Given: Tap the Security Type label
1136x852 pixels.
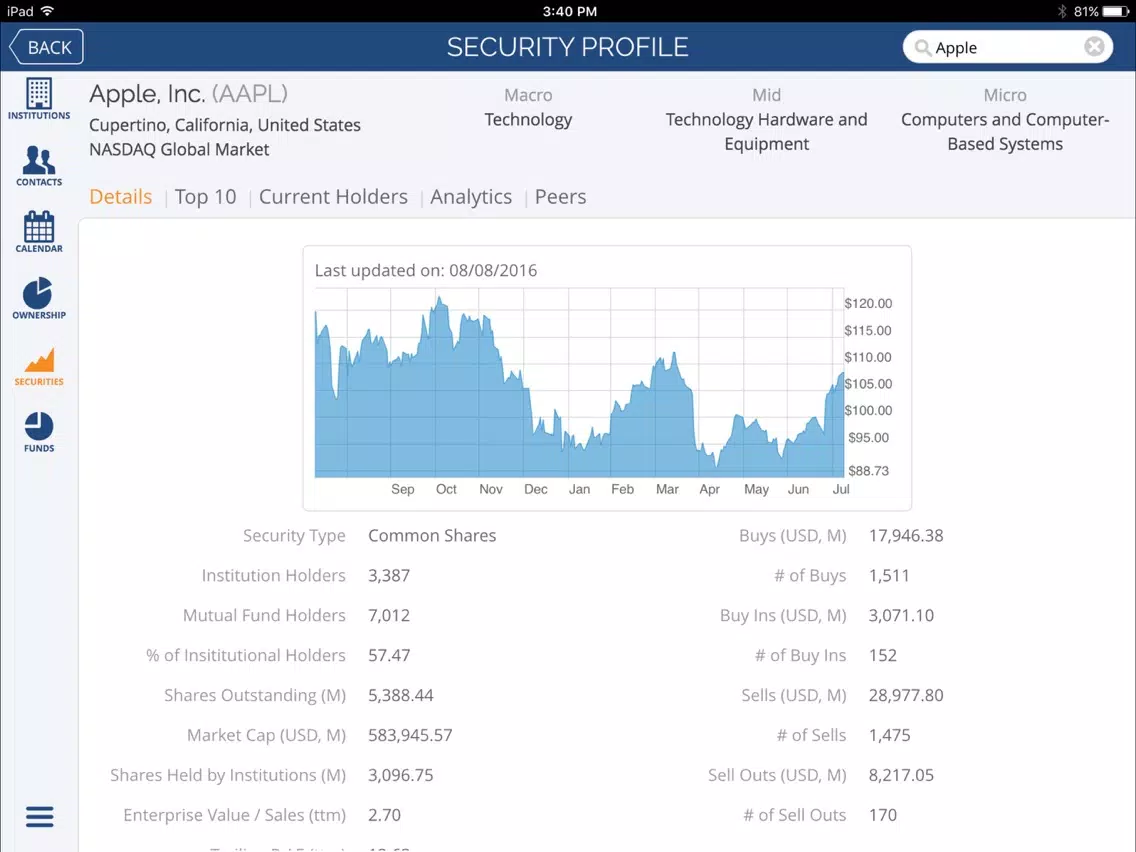Looking at the screenshot, I should coord(294,535).
